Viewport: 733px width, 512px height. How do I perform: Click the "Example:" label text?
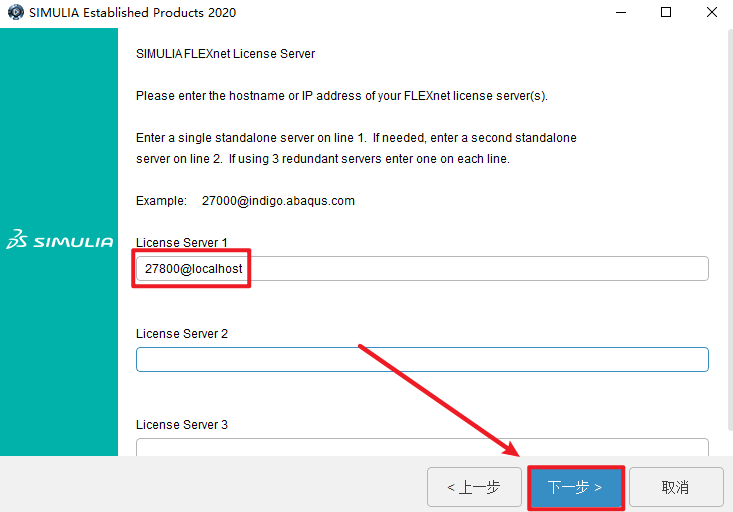click(161, 201)
